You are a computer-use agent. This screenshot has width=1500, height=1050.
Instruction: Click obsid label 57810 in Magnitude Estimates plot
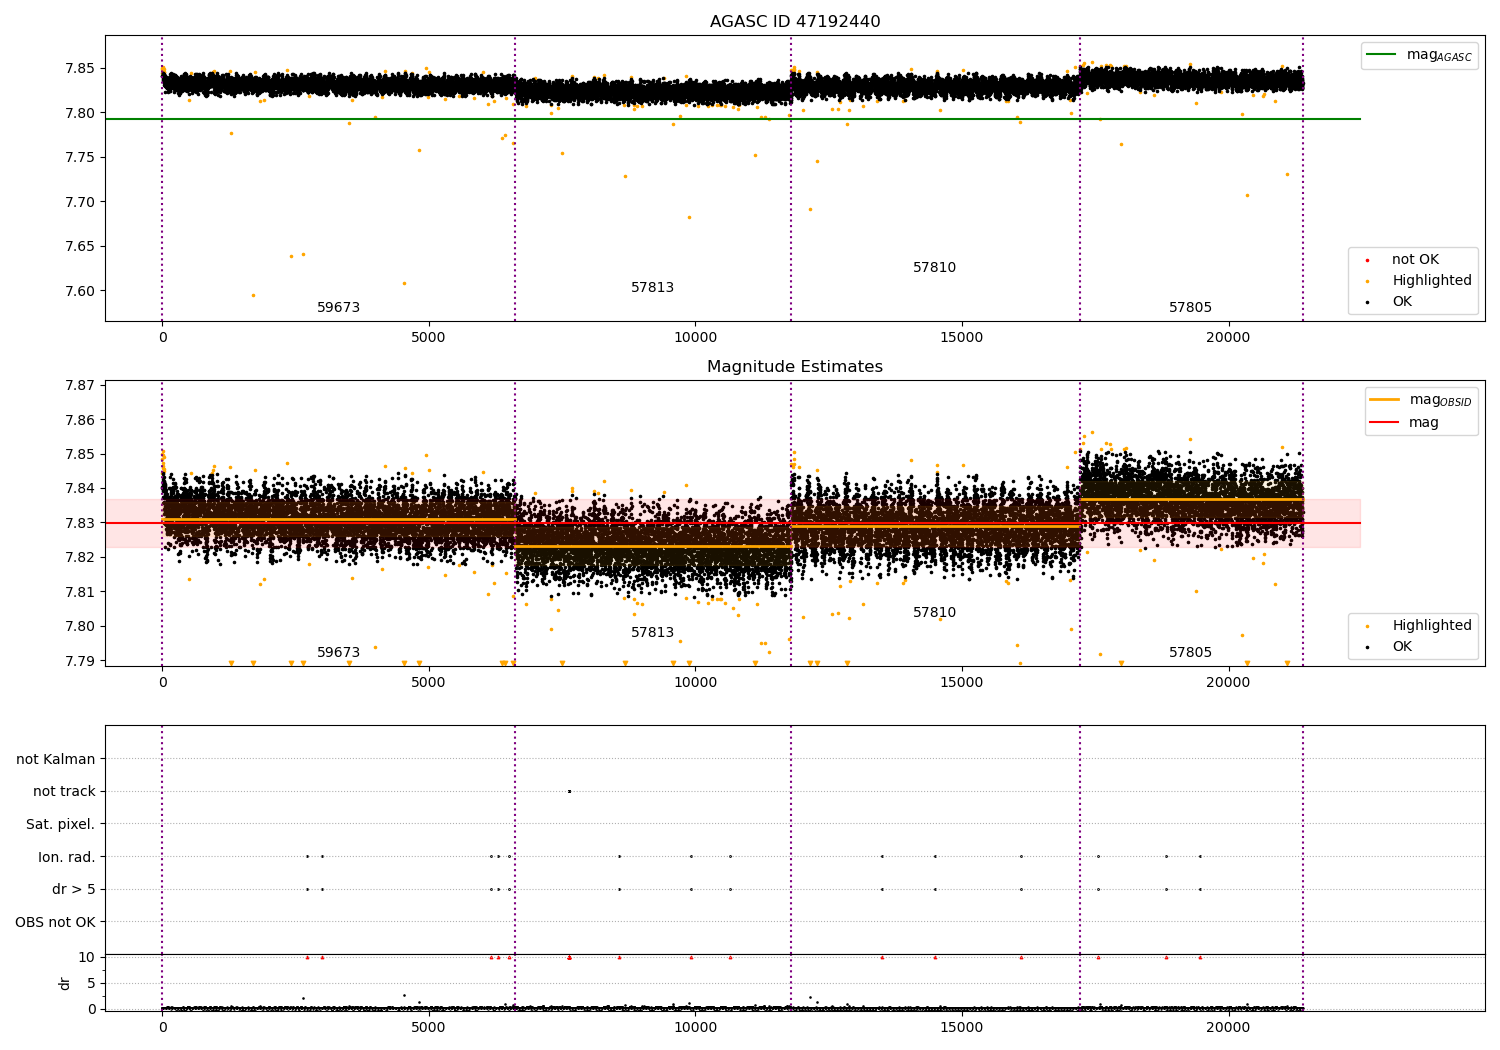click(x=934, y=613)
